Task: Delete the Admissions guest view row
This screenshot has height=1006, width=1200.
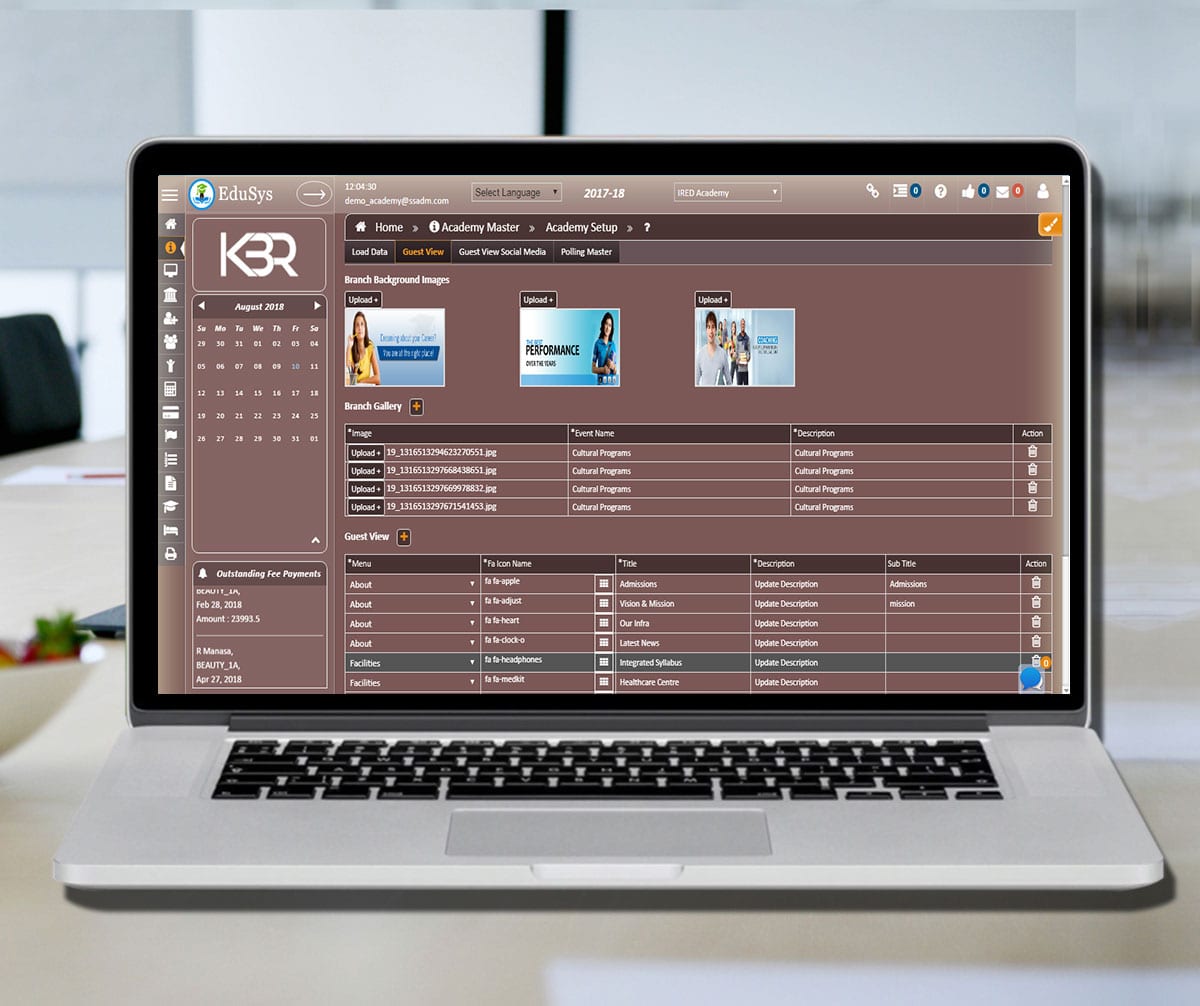Action: tap(1036, 583)
